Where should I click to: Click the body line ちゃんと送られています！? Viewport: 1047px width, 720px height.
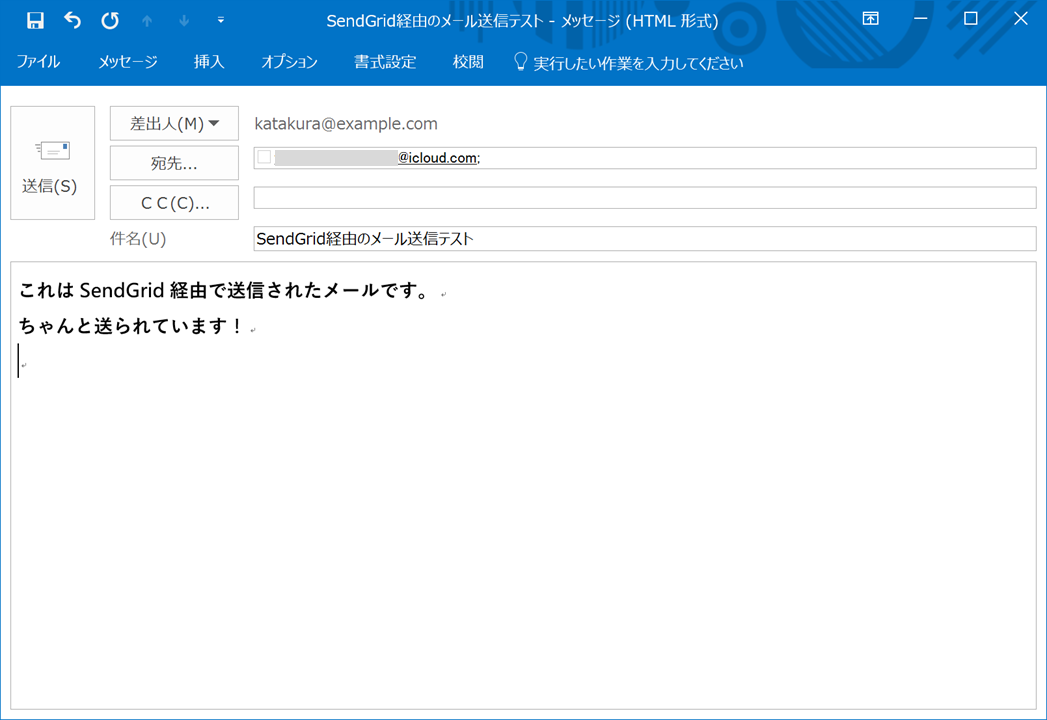click(x=132, y=326)
